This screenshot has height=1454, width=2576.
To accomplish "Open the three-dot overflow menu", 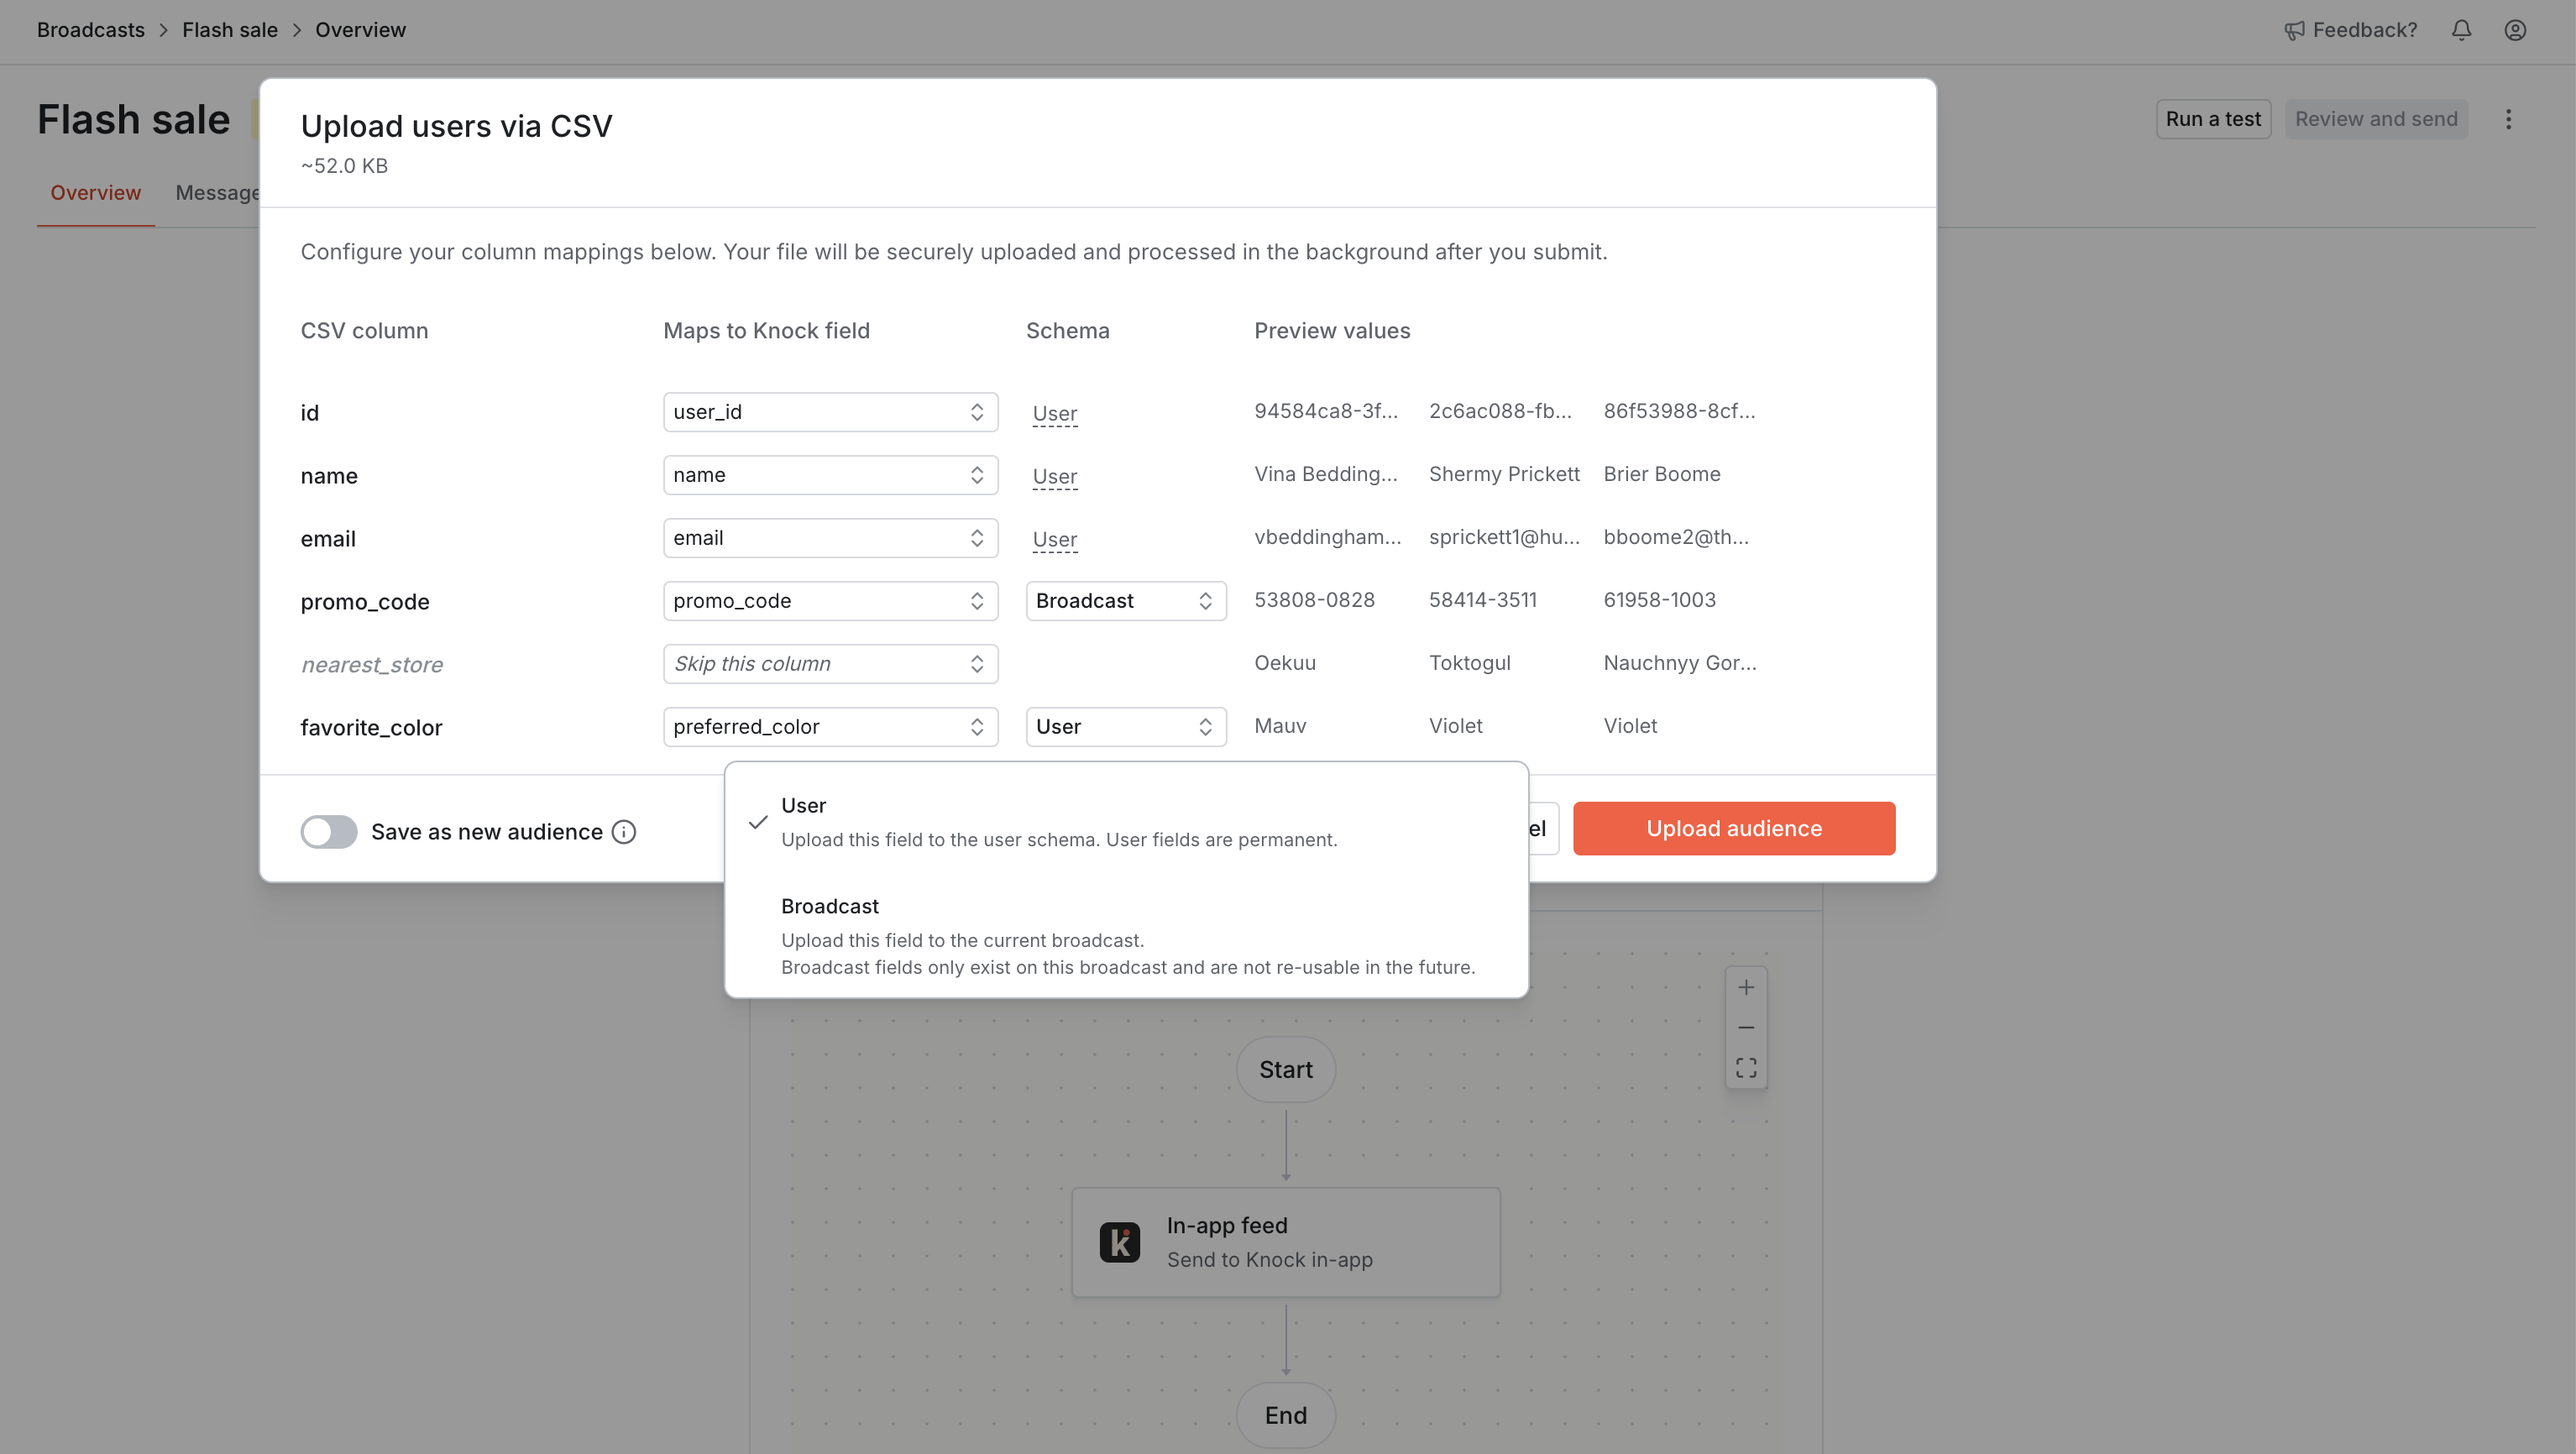I will coord(2510,118).
